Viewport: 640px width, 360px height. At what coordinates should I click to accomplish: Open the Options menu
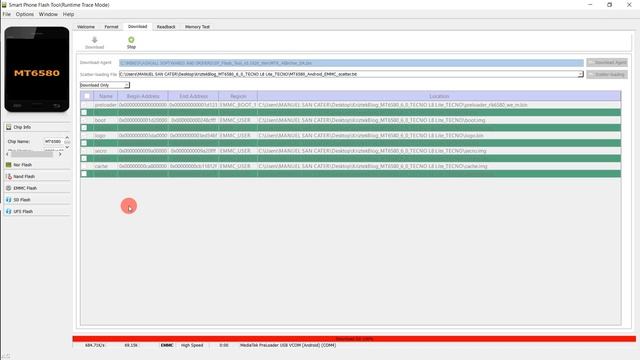[x=25, y=14]
